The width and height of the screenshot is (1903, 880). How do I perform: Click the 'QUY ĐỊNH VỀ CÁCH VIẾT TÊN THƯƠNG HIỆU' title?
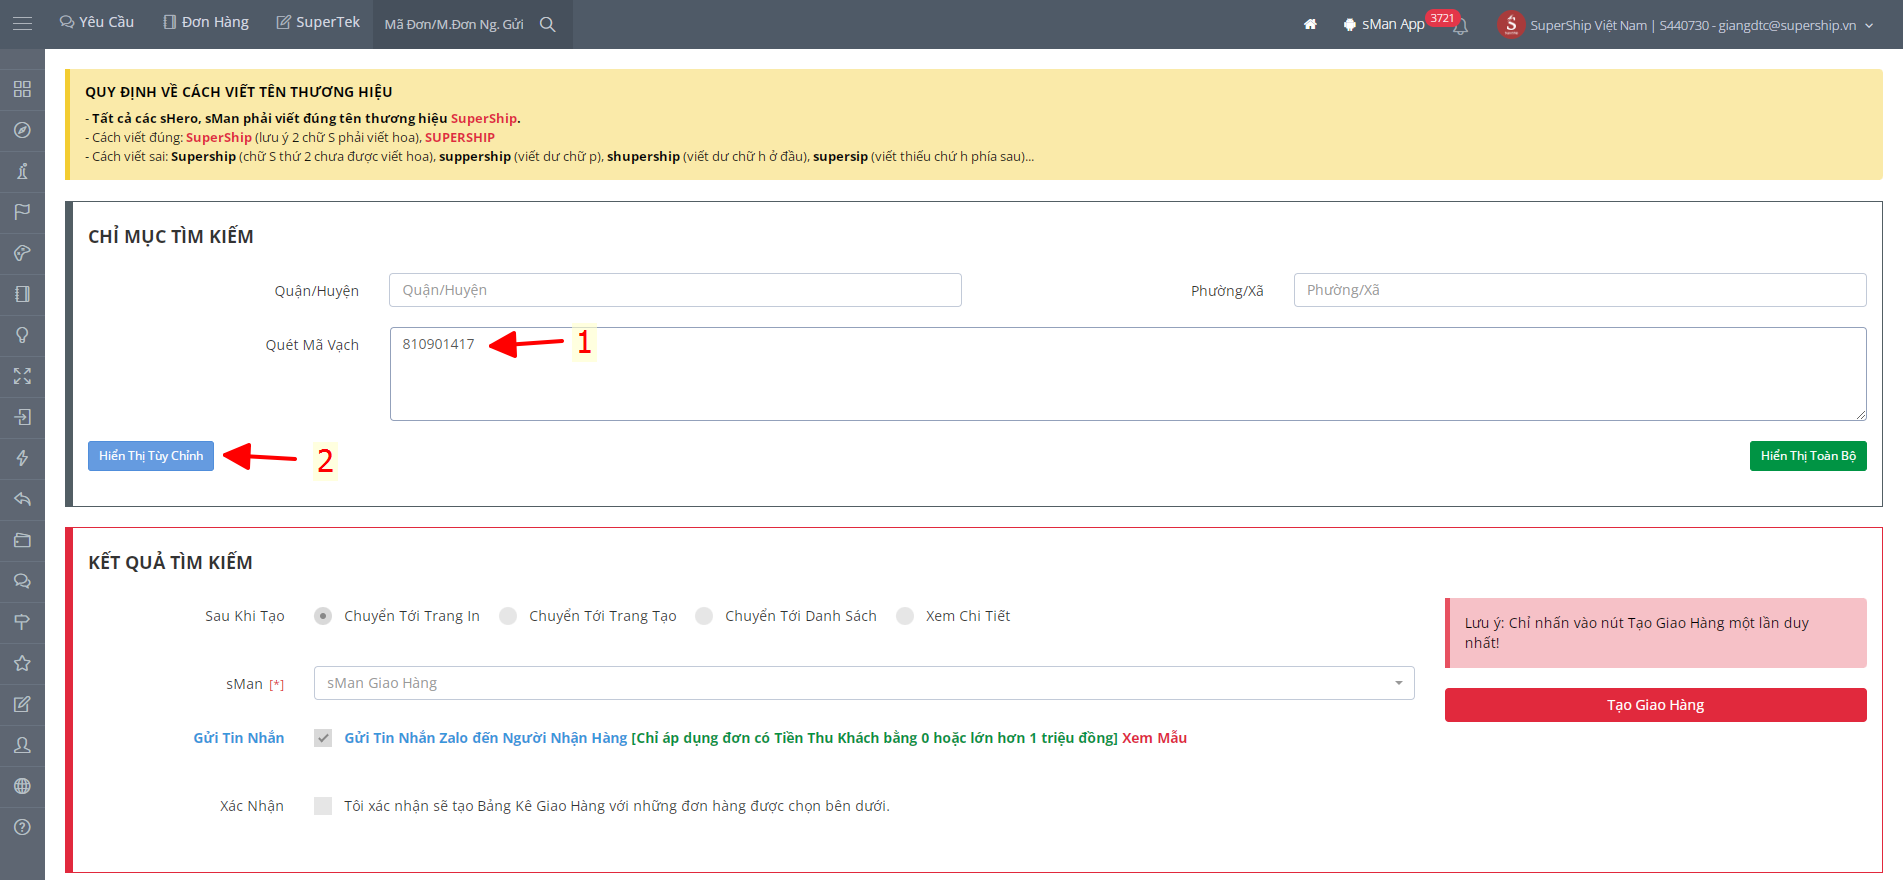tap(239, 92)
